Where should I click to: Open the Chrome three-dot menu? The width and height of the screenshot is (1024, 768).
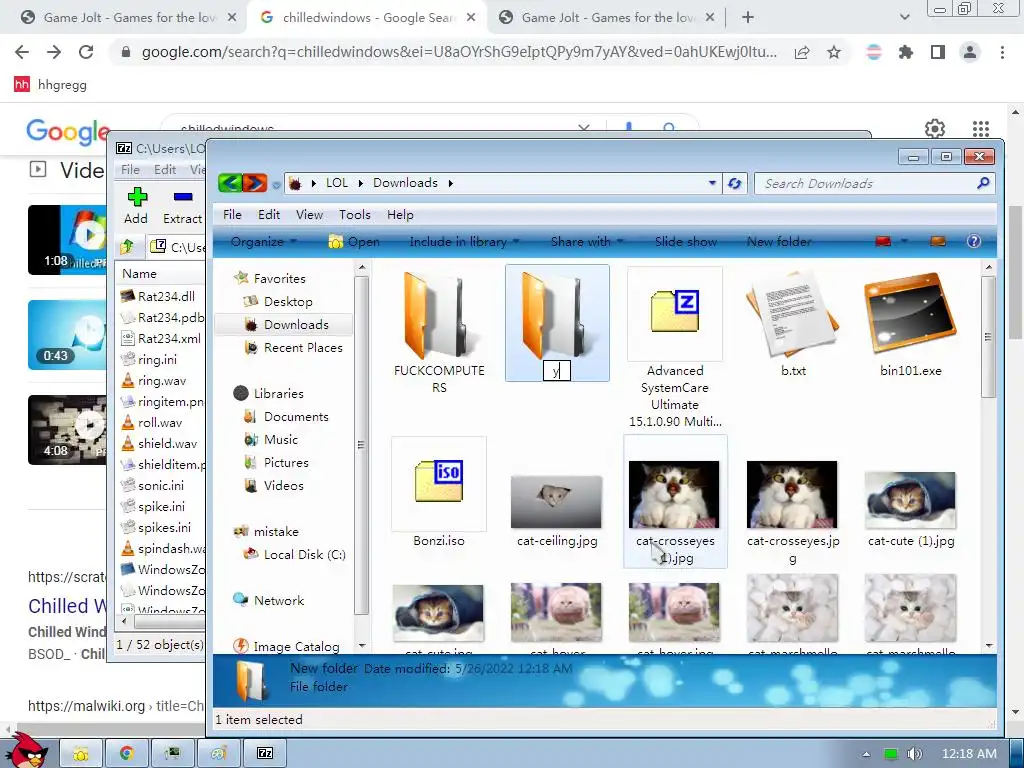tap(1002, 52)
